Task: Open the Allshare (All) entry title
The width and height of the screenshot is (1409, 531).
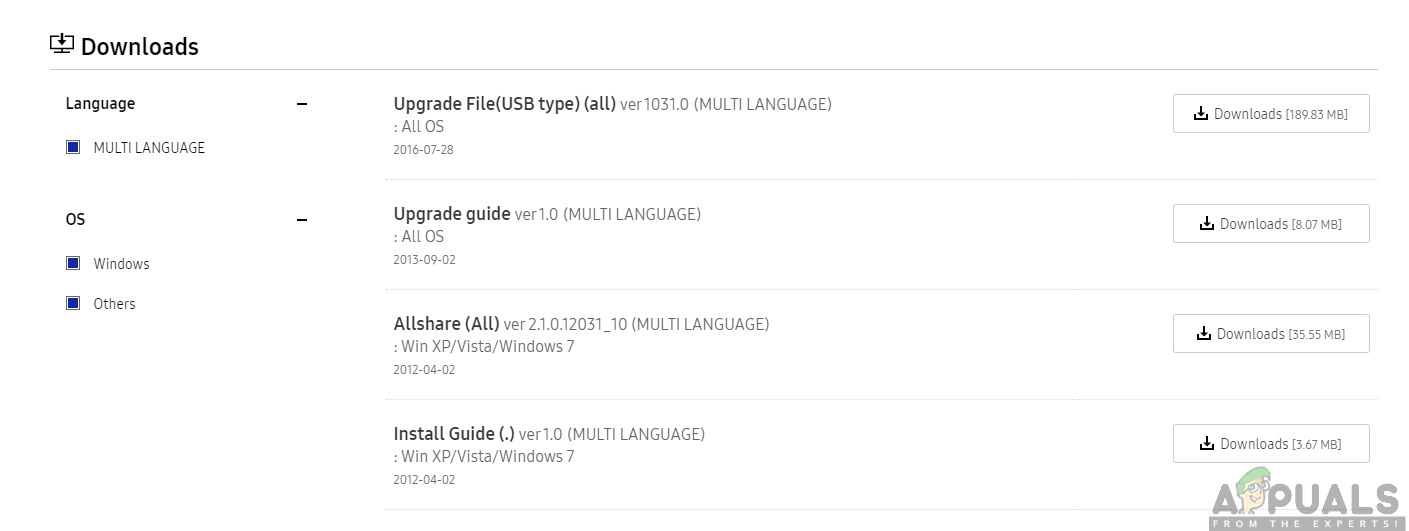Action: click(446, 323)
